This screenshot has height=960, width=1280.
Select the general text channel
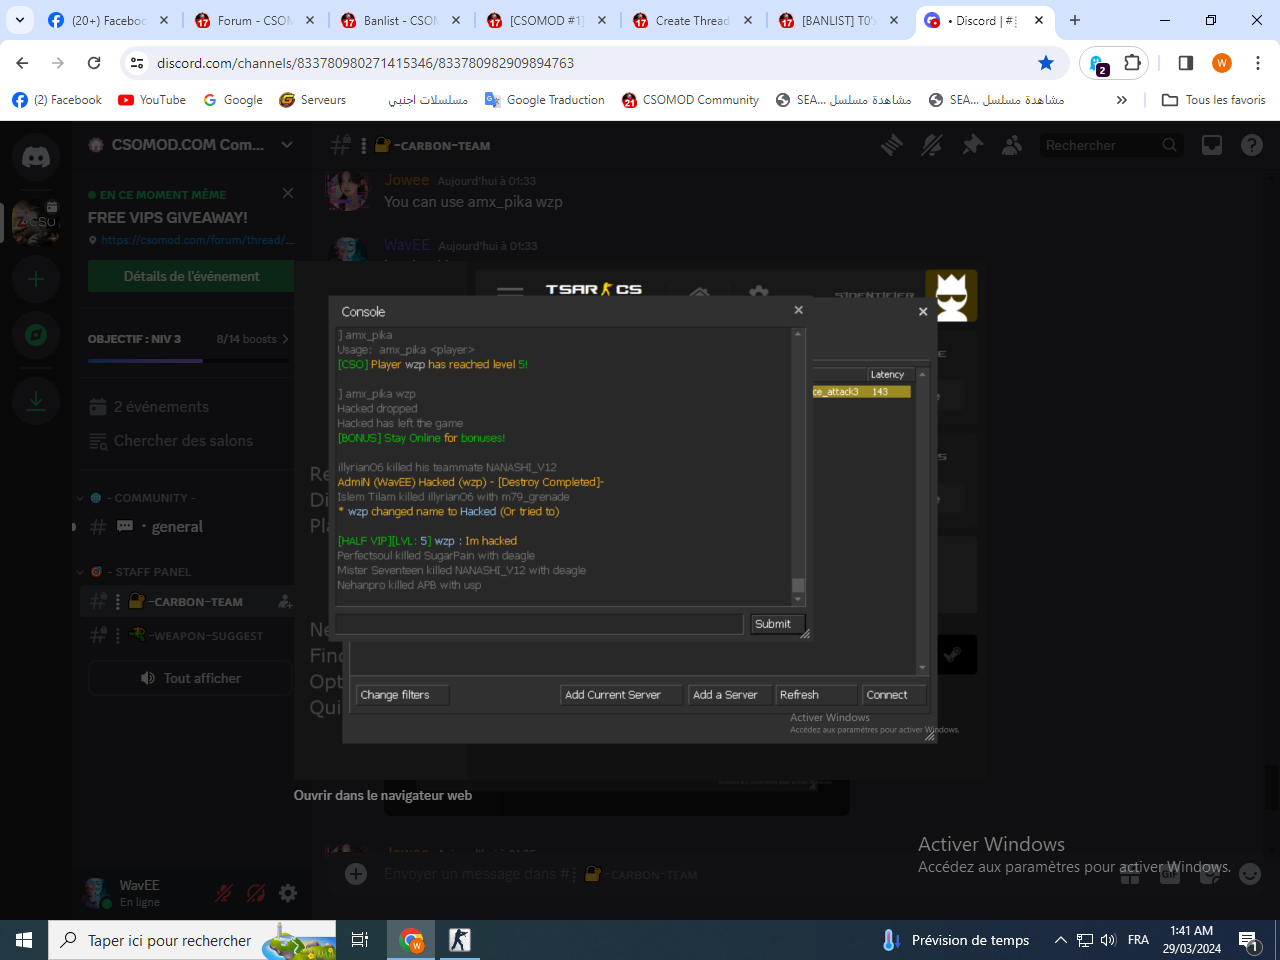pos(177,527)
